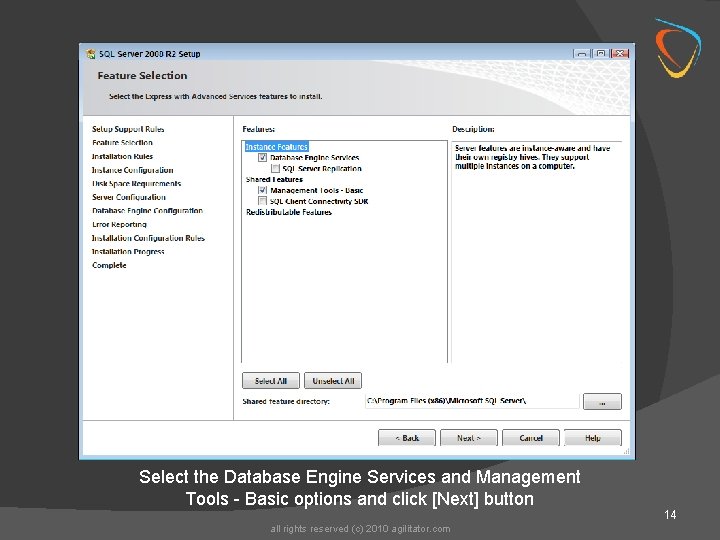Click the Unselect All button

point(333,381)
